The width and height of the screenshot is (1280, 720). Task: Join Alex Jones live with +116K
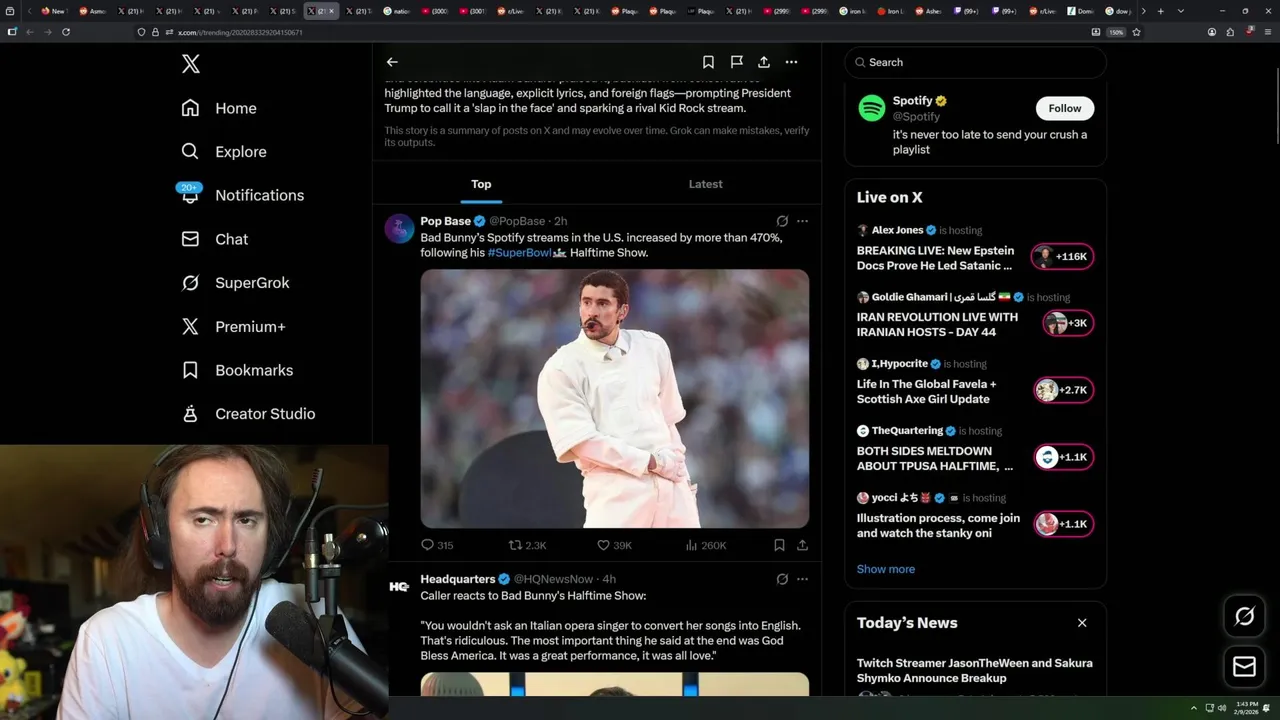click(x=1063, y=257)
